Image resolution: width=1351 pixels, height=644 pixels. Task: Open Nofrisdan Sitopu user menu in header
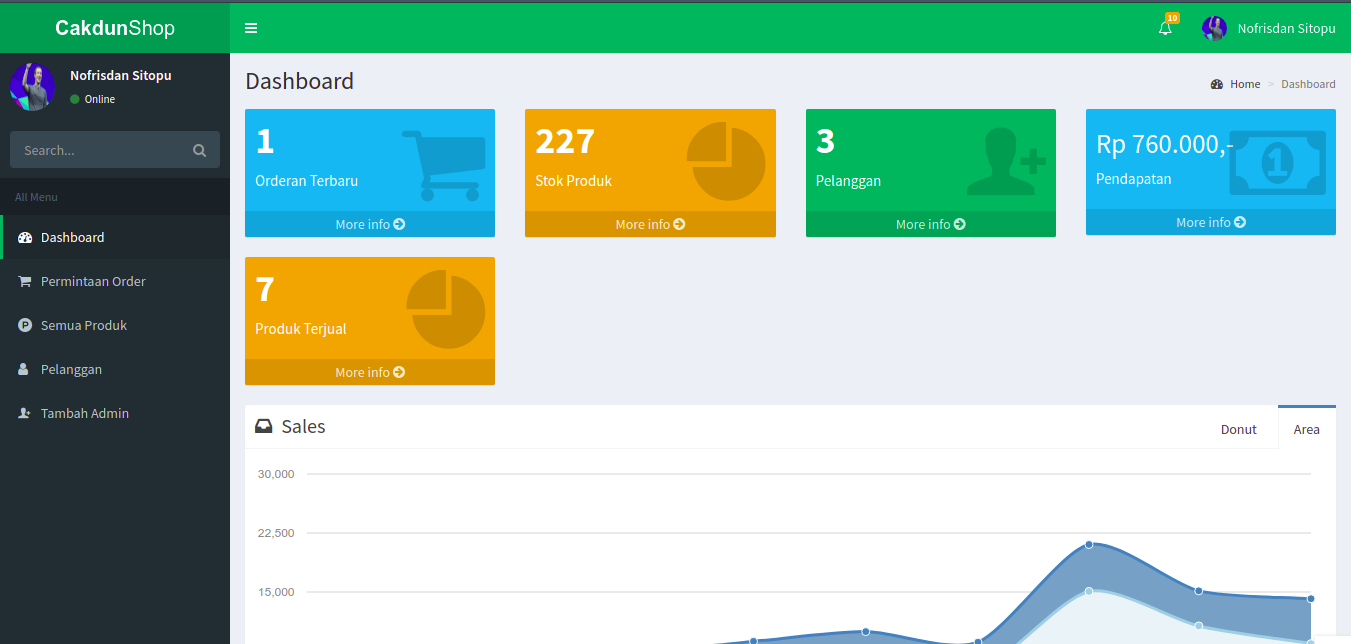1269,28
